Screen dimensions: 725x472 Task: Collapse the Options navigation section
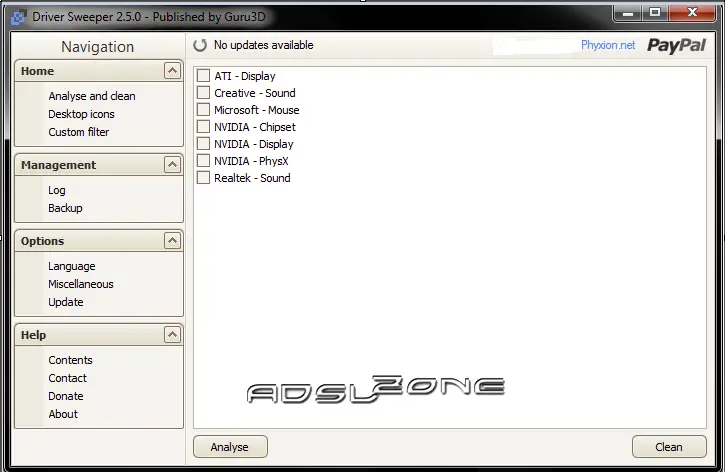[172, 240]
